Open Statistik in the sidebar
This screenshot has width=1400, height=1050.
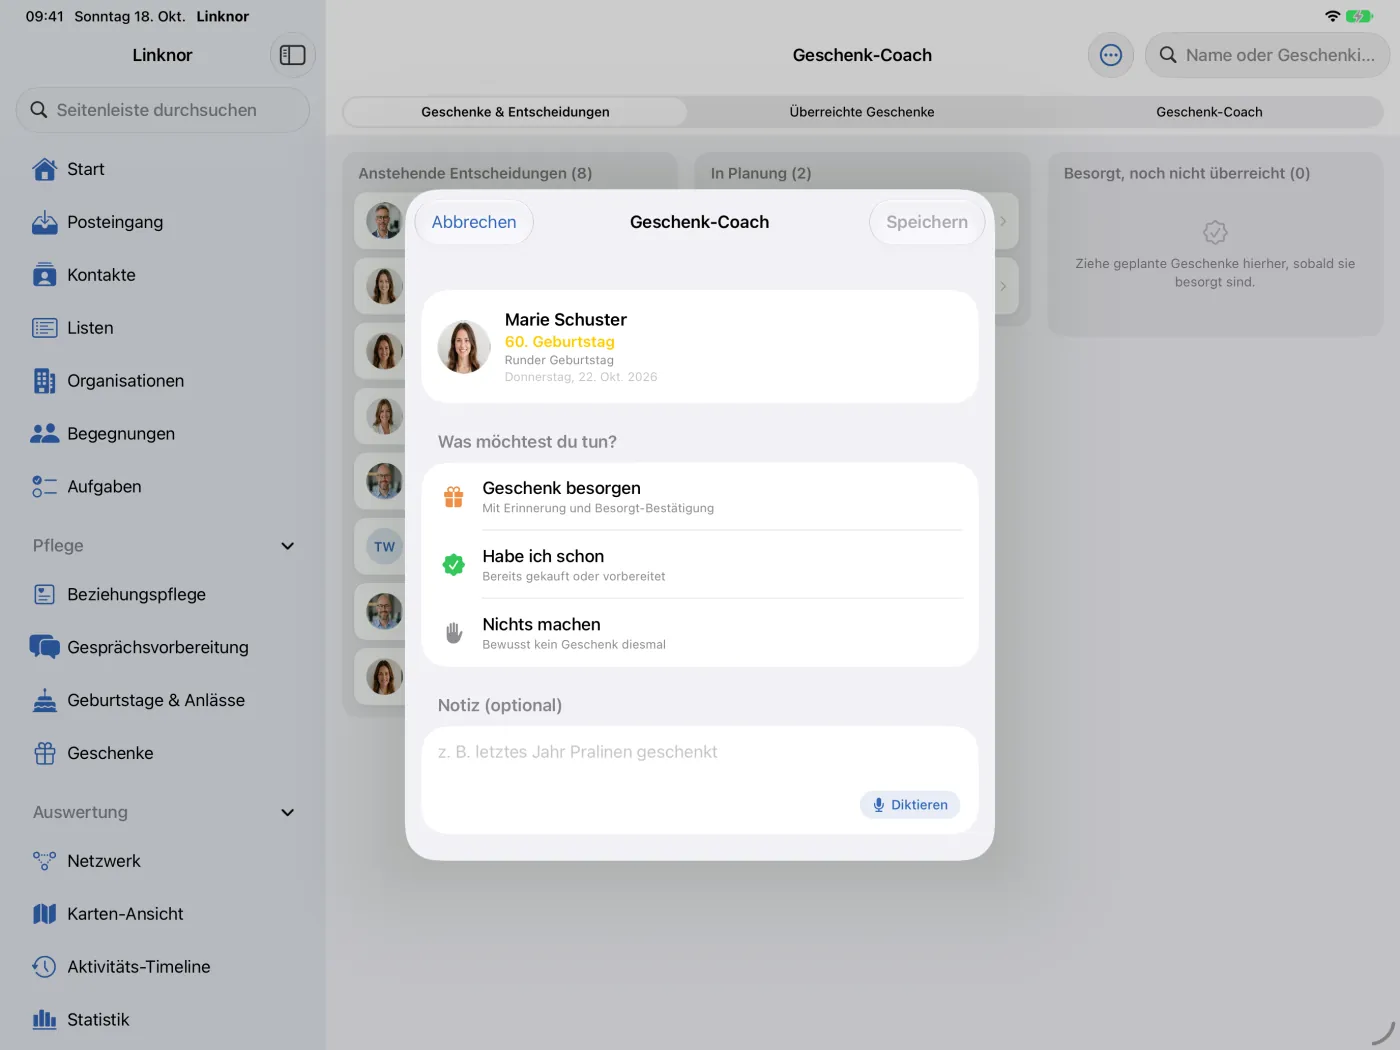(163, 1020)
